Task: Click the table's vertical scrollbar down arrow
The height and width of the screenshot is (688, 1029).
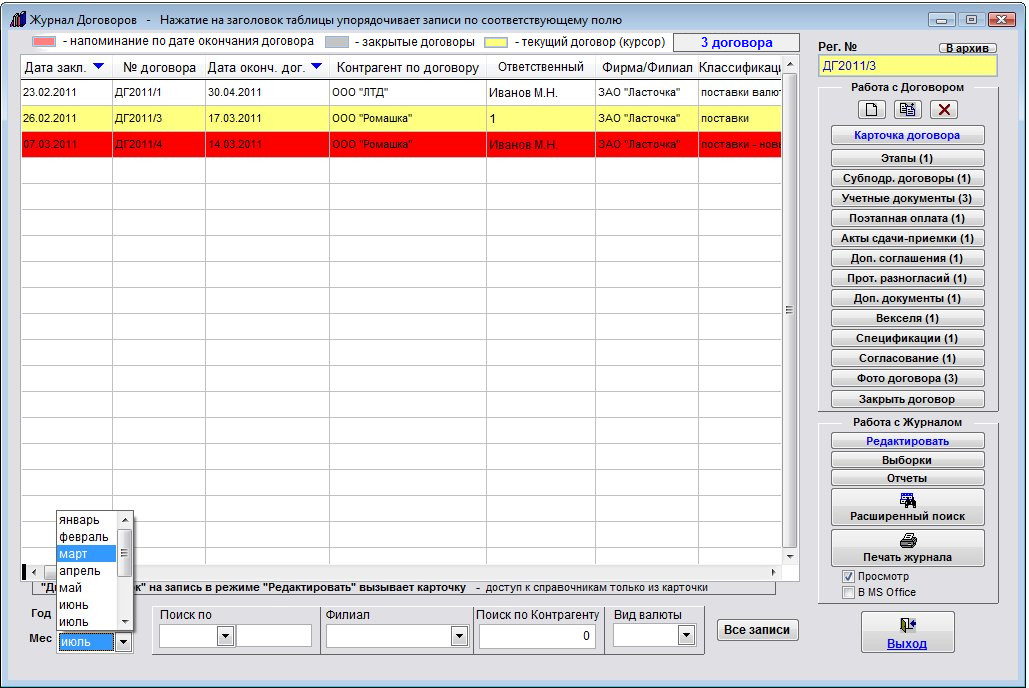Action: click(790, 555)
